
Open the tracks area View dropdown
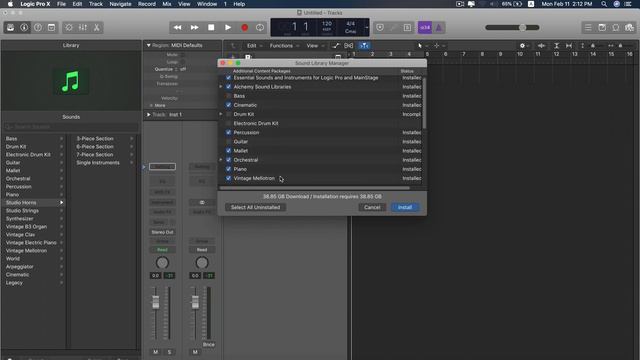315,46
